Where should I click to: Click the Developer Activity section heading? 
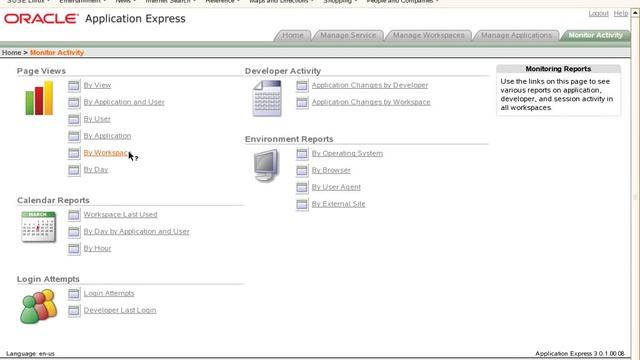coord(283,71)
